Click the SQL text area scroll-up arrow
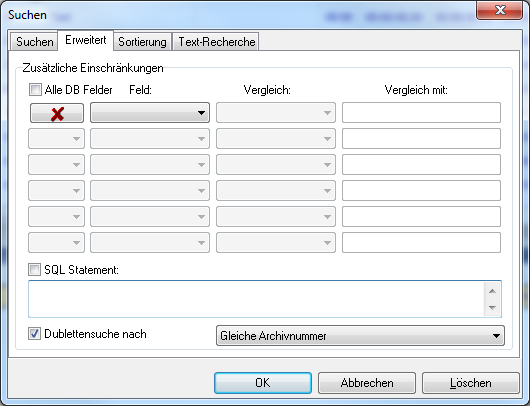The width and height of the screenshot is (530, 406). click(x=492, y=291)
